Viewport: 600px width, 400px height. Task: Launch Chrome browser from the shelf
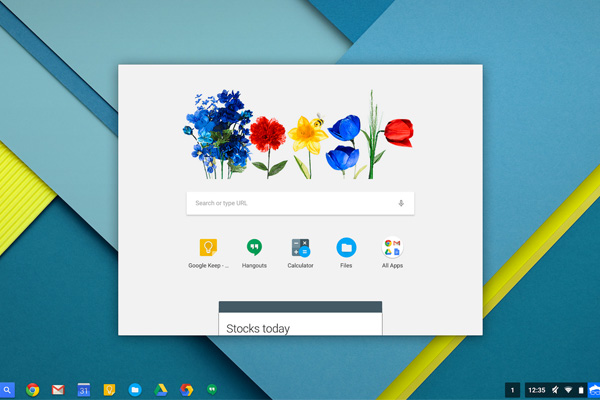click(x=33, y=390)
